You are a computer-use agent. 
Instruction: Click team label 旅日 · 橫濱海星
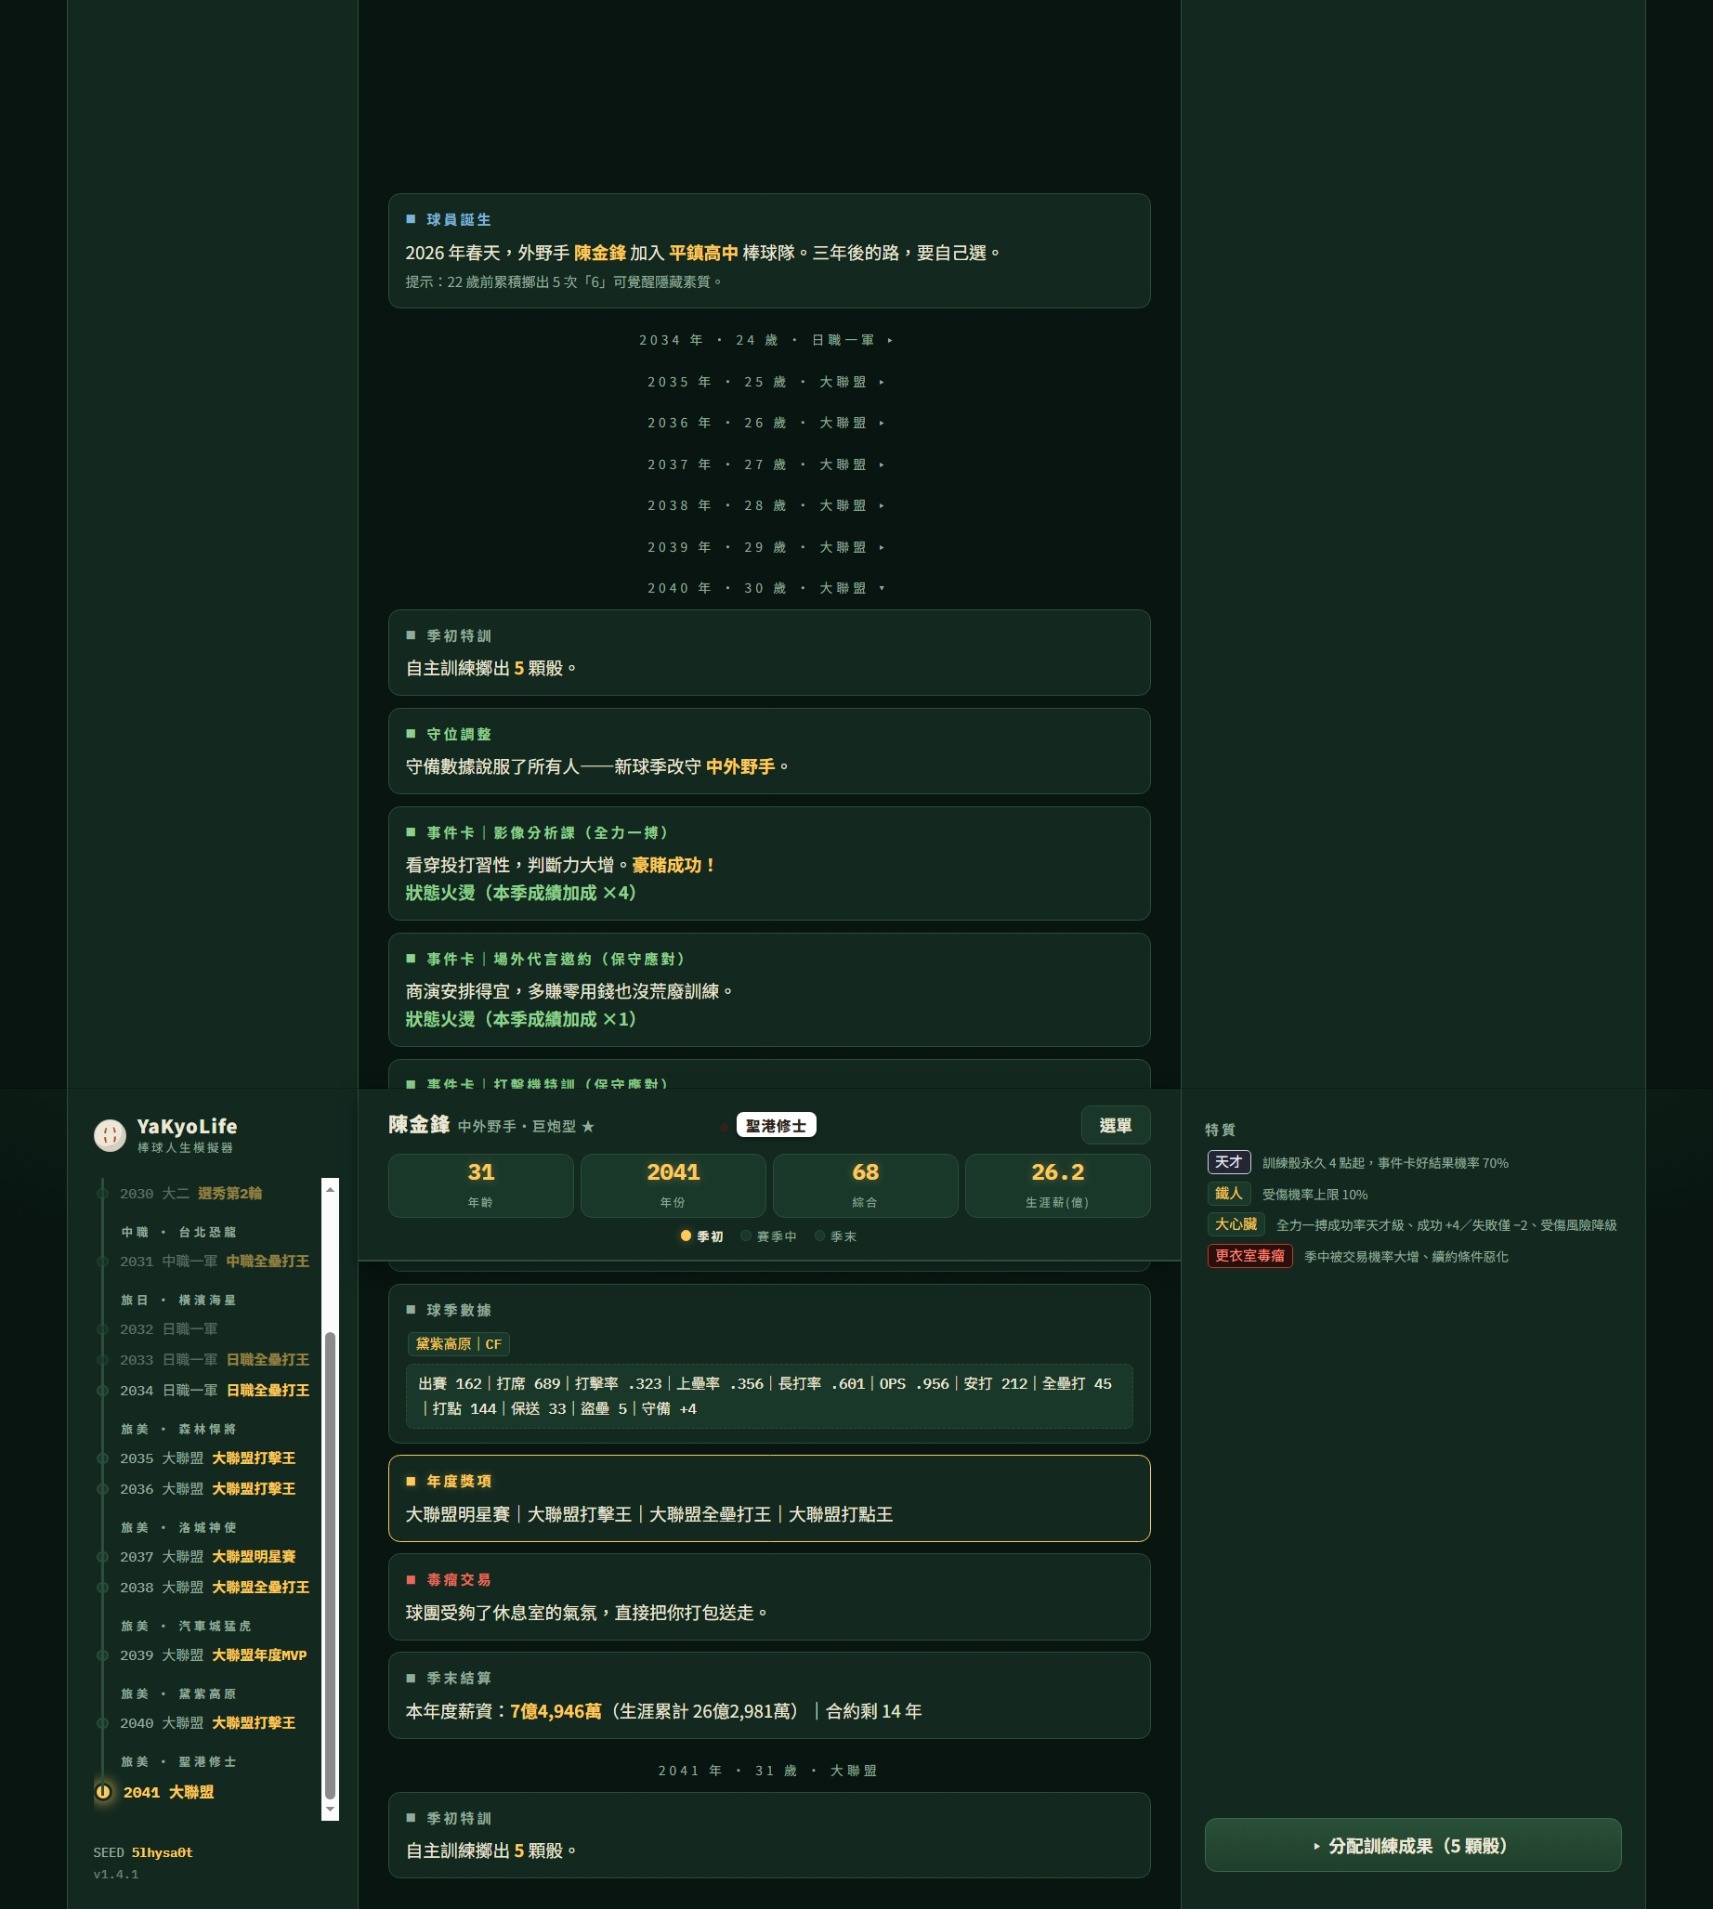tap(178, 1300)
